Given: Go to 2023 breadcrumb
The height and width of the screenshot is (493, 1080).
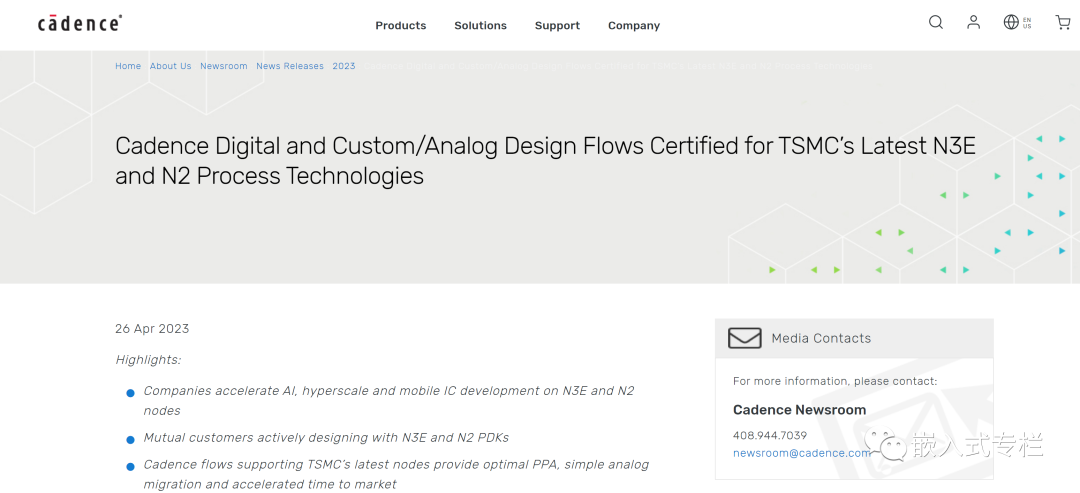Looking at the screenshot, I should pyautogui.click(x=344, y=66).
